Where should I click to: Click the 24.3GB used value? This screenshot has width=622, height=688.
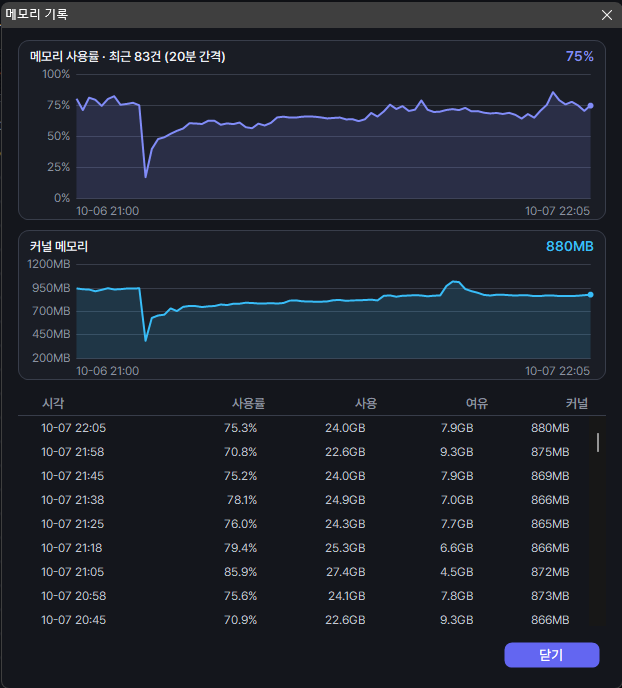coord(345,524)
